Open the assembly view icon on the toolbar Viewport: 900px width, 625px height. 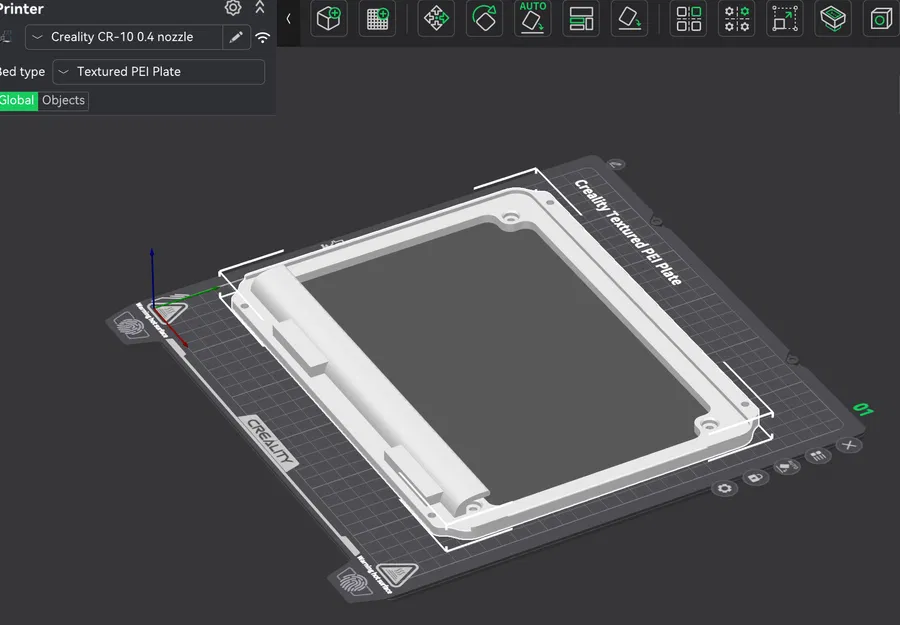[x=833, y=19]
